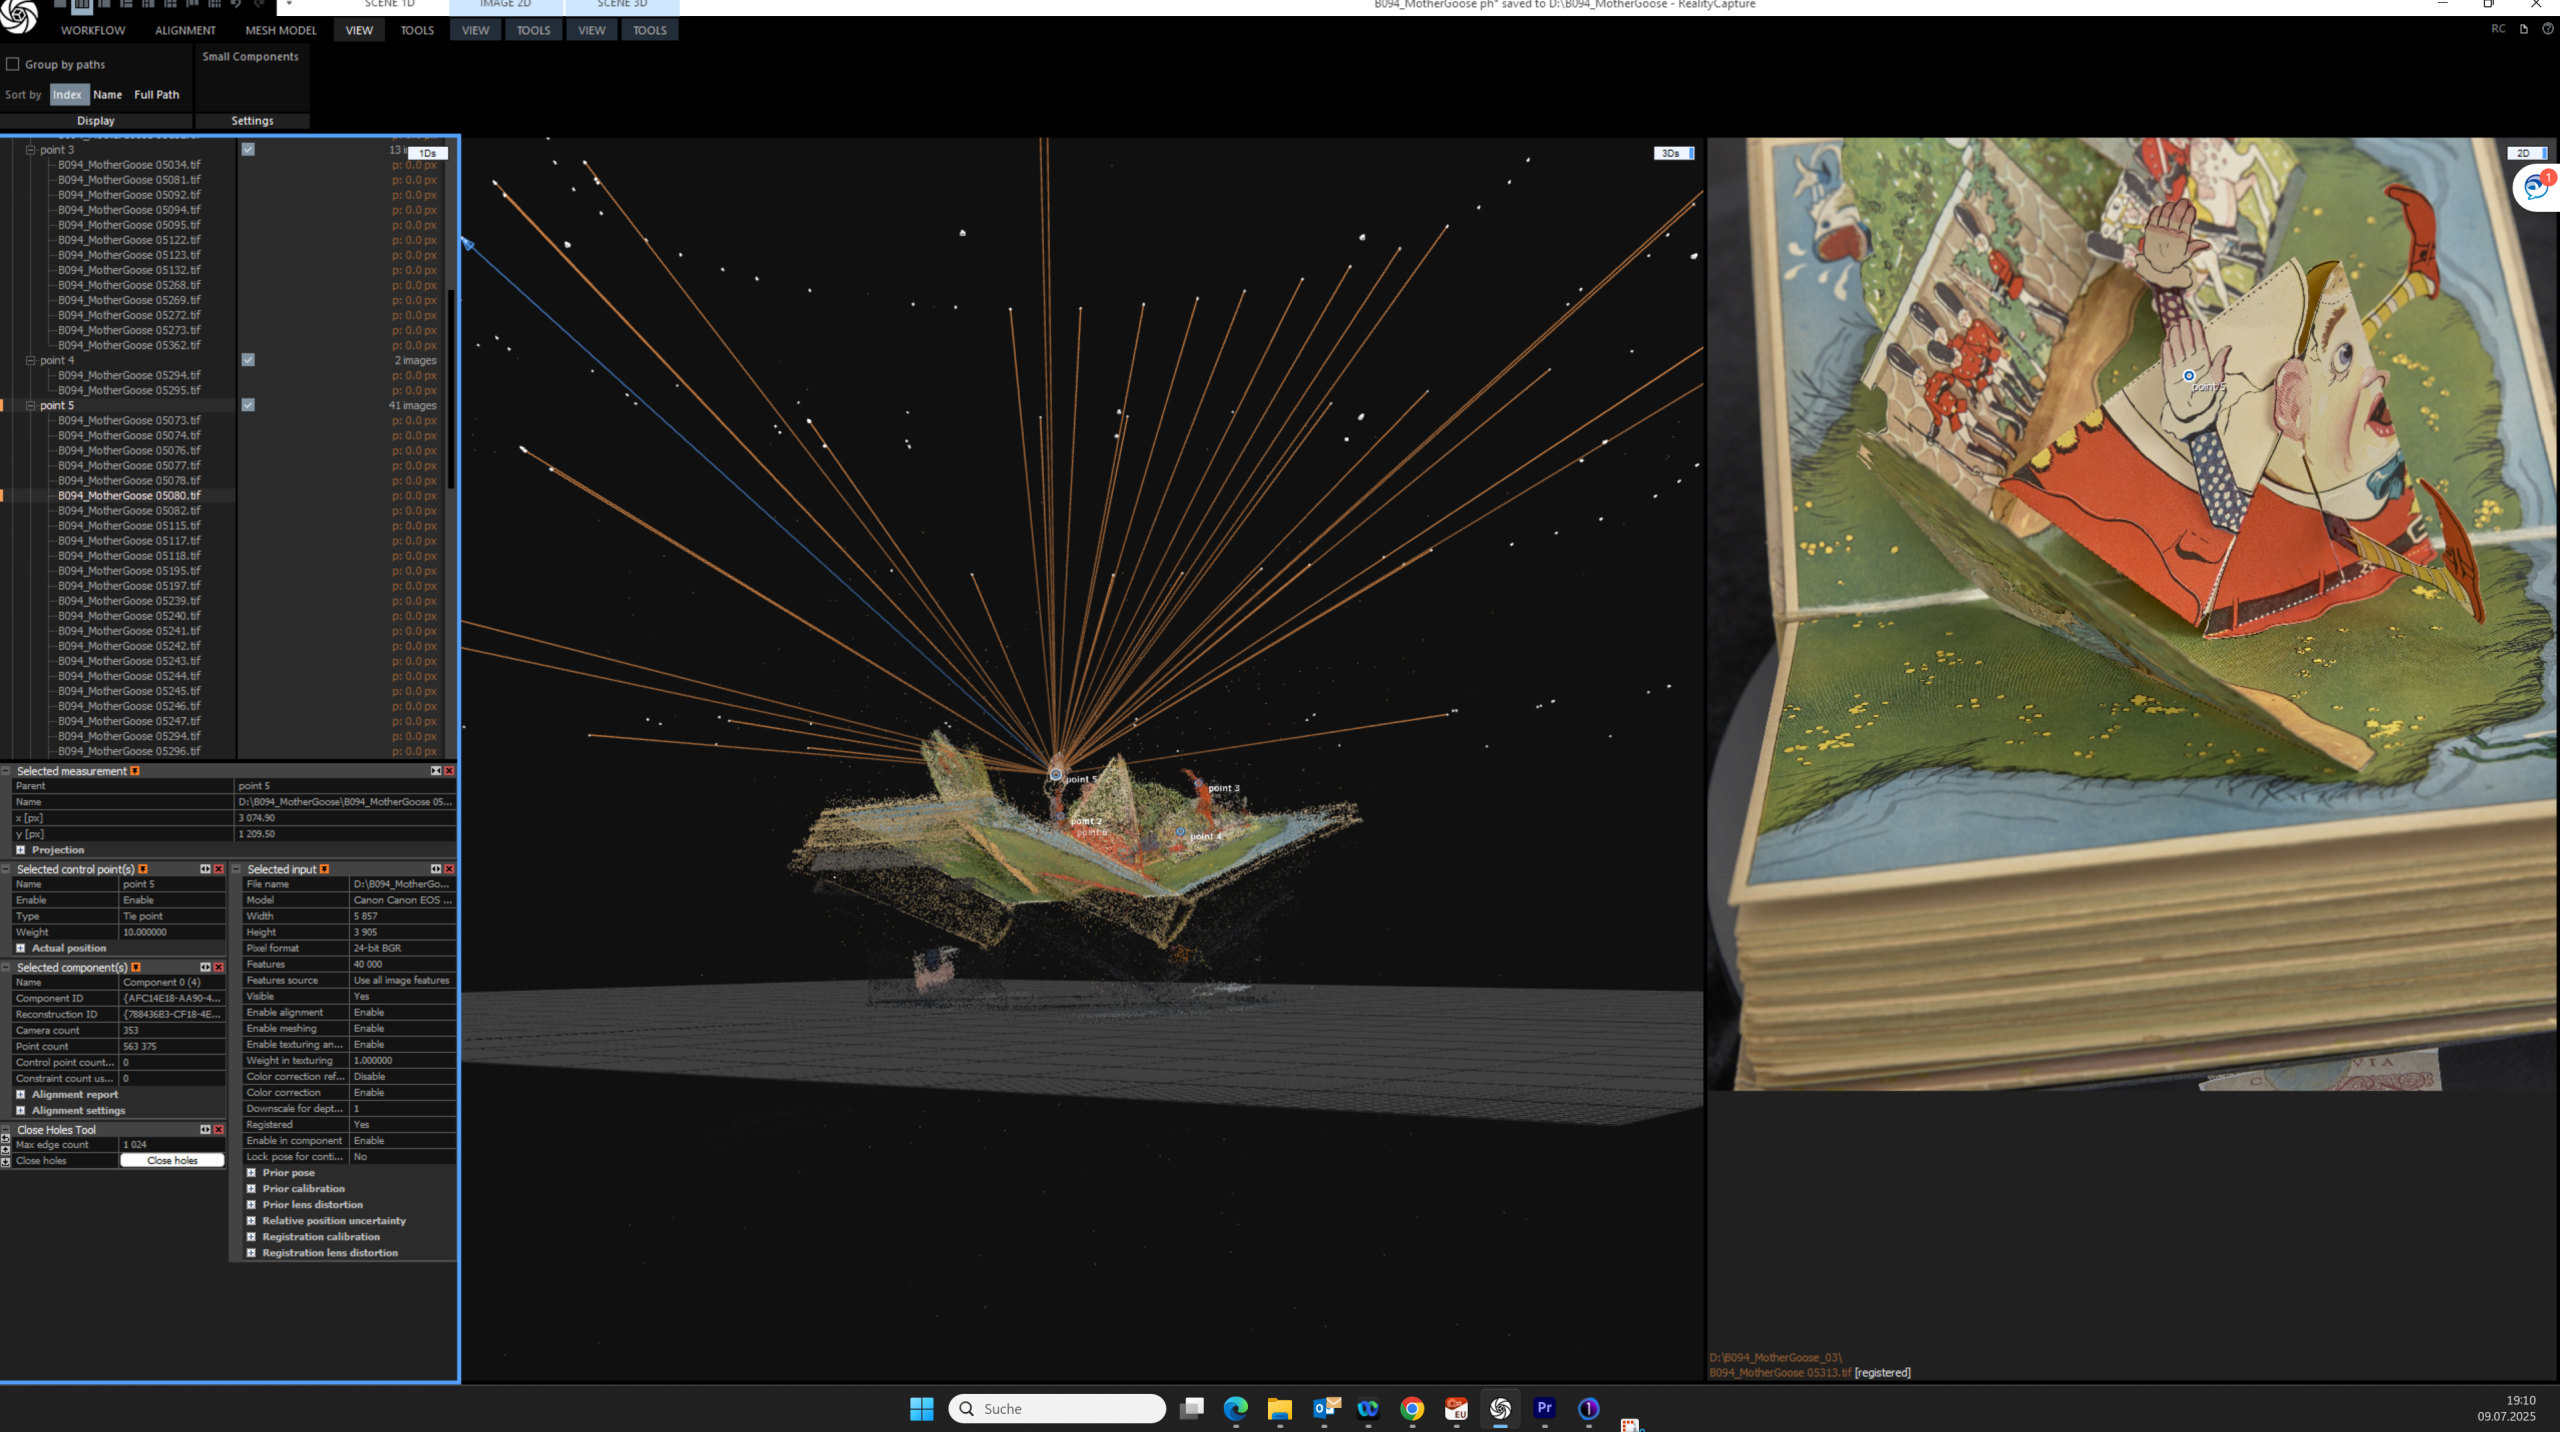Screen dimensions: 2560x1432
Task: Close the Close Holes Tool panel
Action: [x=219, y=1130]
